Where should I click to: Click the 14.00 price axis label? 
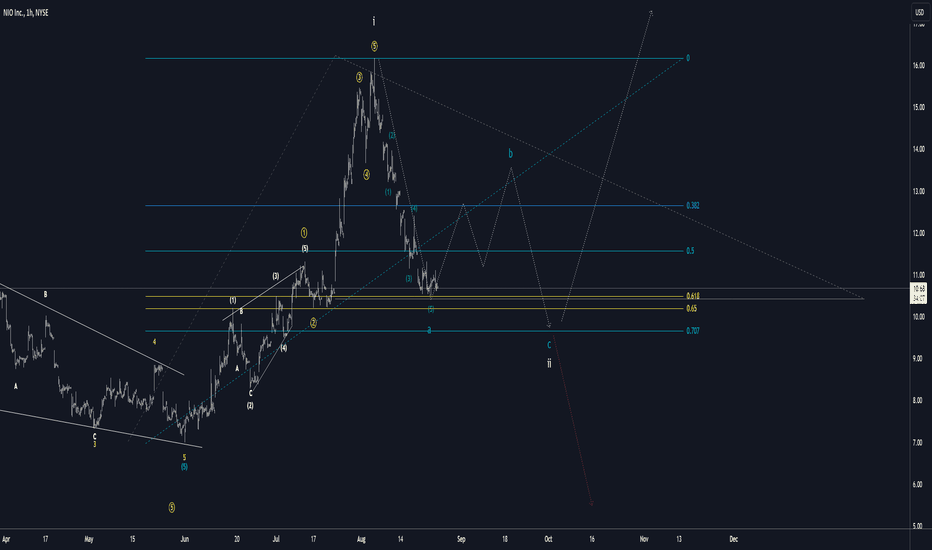click(918, 149)
